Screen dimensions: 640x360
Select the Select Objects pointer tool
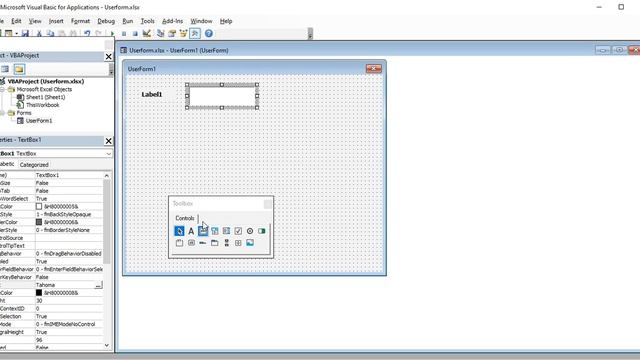pyautogui.click(x=179, y=231)
